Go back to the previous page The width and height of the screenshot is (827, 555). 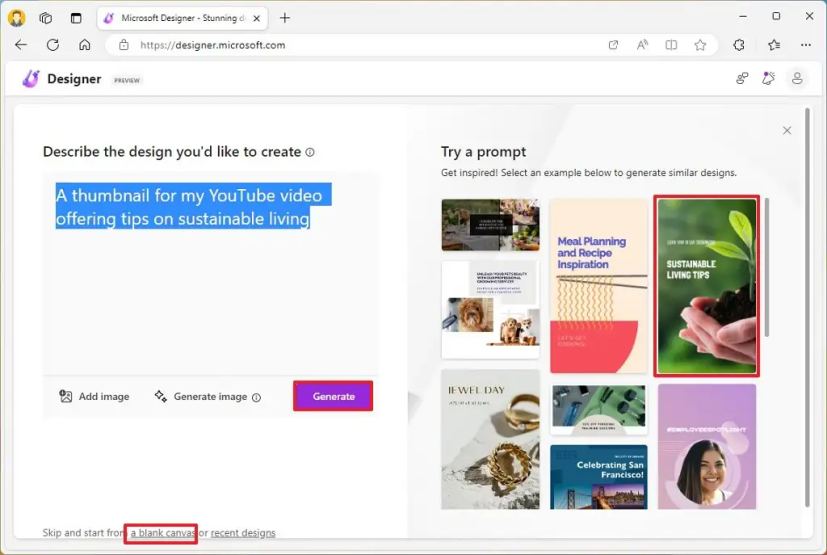point(21,45)
